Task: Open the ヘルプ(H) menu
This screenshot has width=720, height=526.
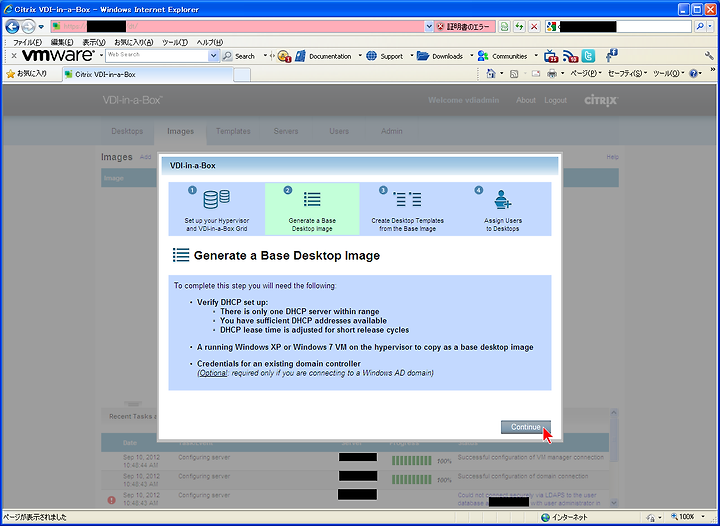Action: pyautogui.click(x=209, y=42)
